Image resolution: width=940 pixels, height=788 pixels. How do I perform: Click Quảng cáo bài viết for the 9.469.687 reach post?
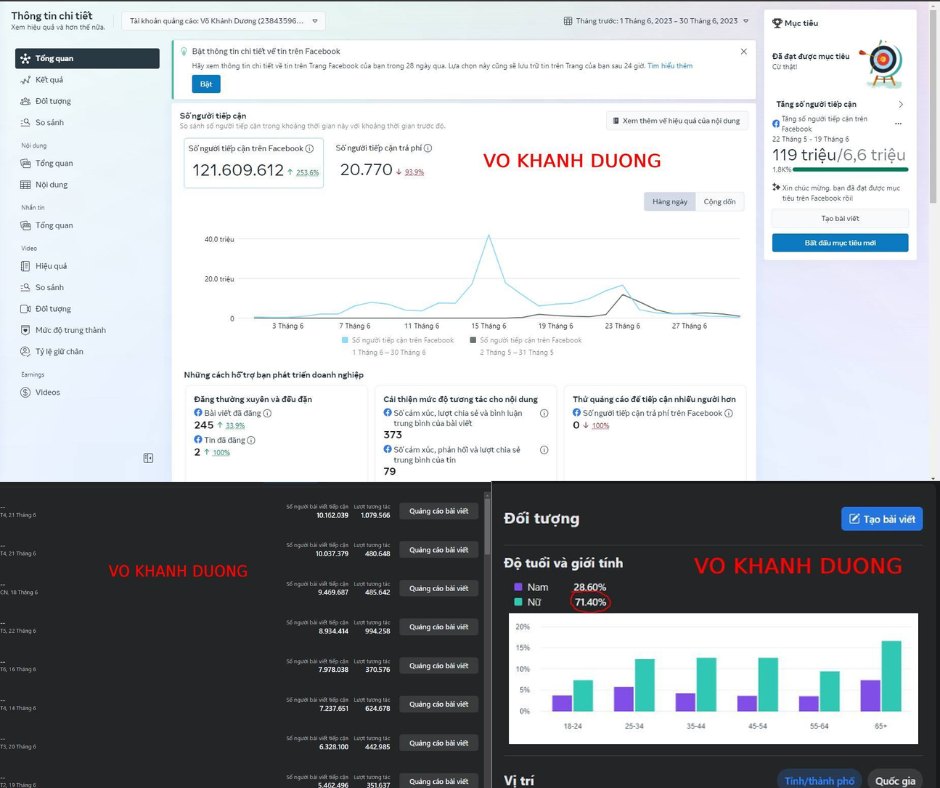[439, 588]
